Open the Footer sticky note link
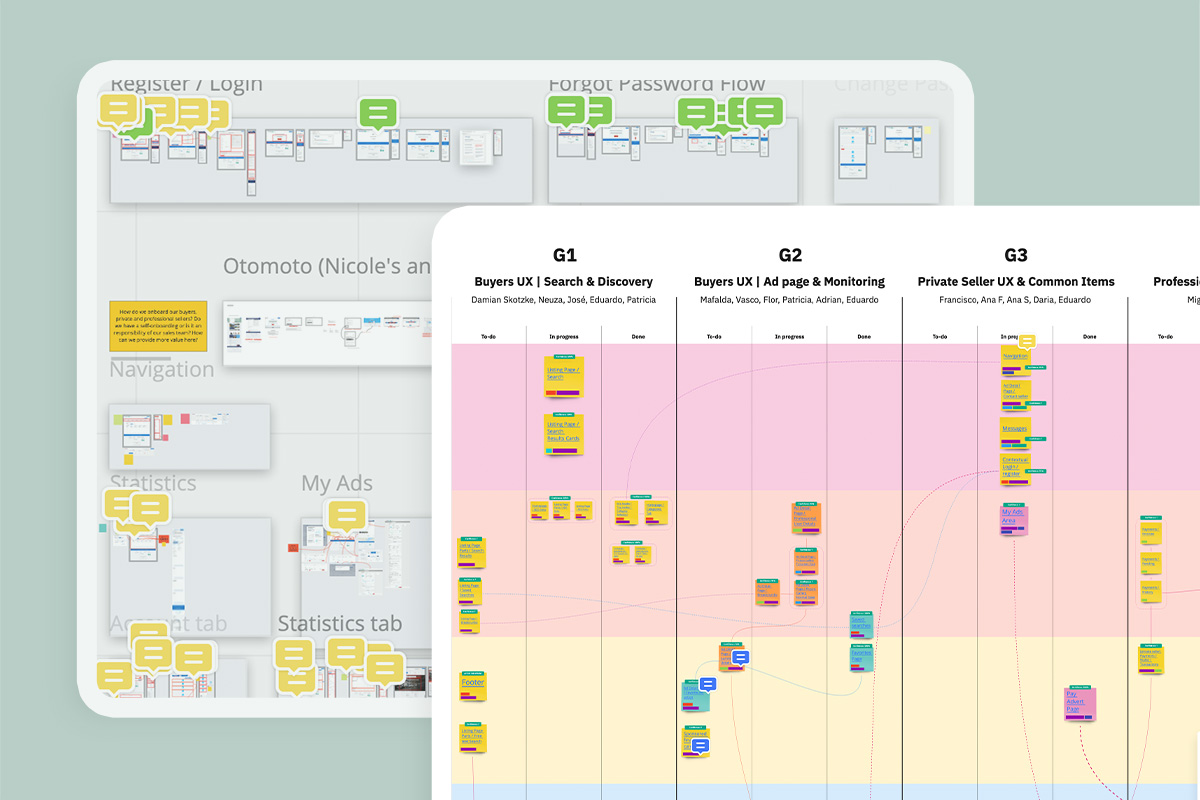Screen dimensions: 1200x800 pyautogui.click(x=471, y=683)
